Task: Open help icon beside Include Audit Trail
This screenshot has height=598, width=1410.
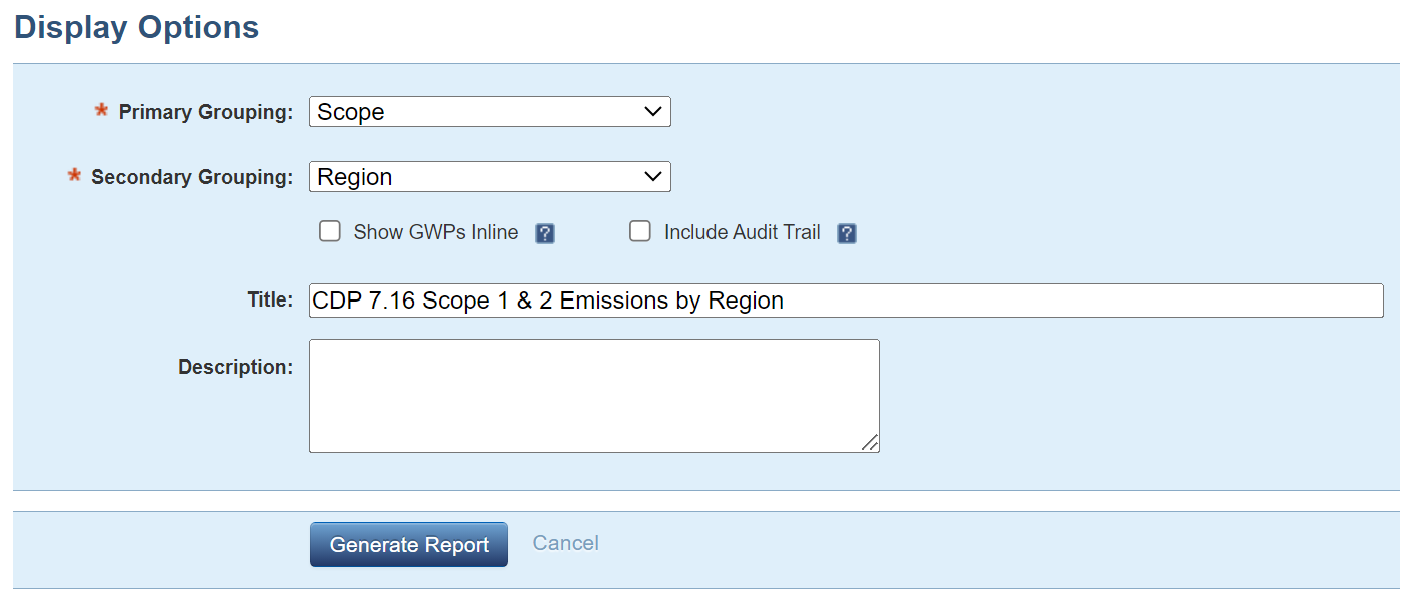Action: (x=847, y=234)
